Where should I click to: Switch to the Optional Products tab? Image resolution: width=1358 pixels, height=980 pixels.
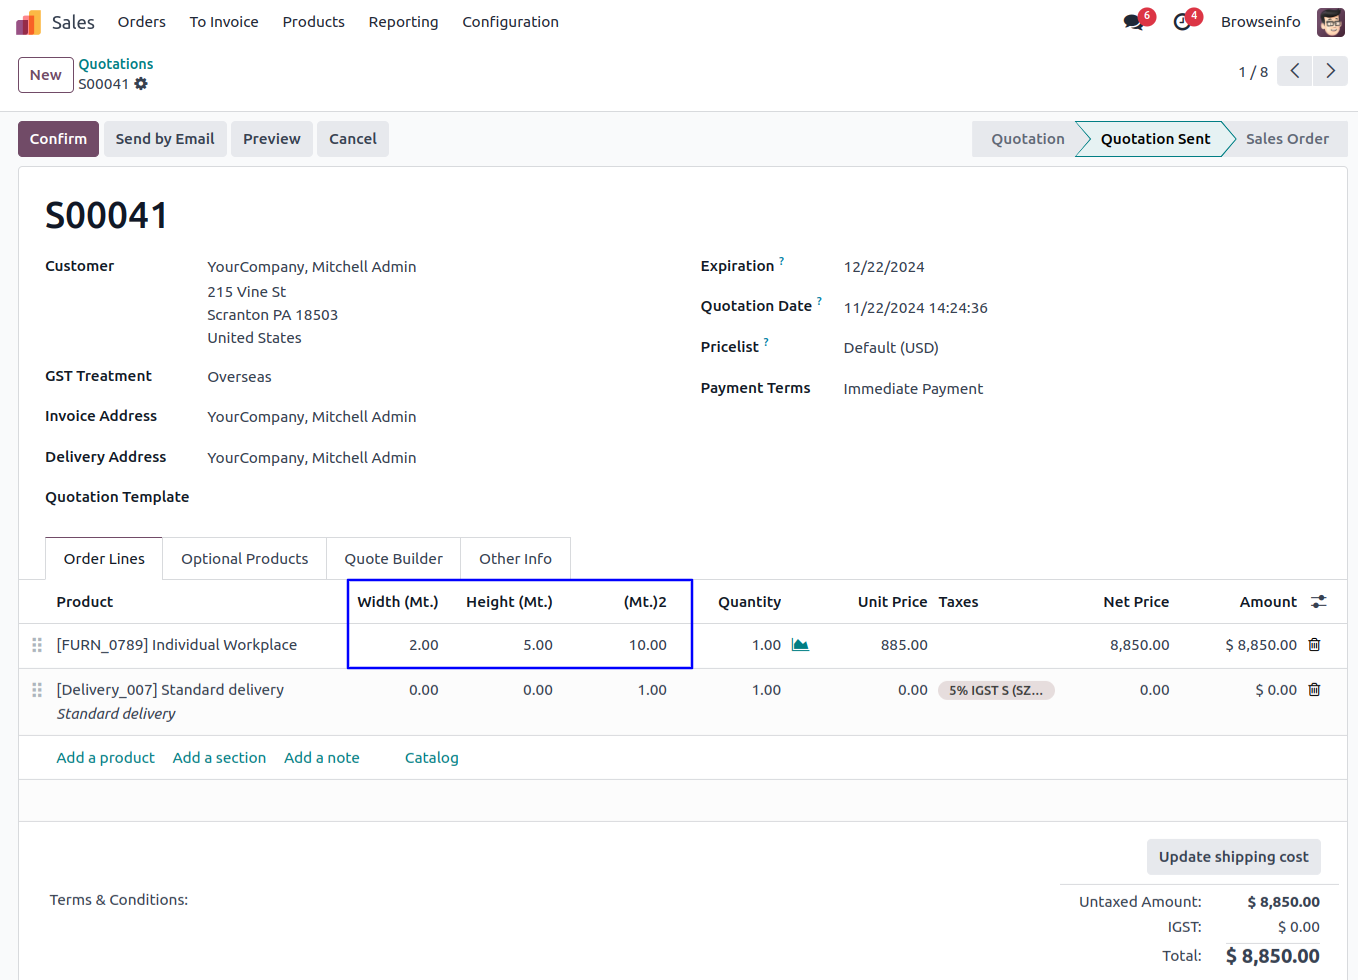coord(244,559)
